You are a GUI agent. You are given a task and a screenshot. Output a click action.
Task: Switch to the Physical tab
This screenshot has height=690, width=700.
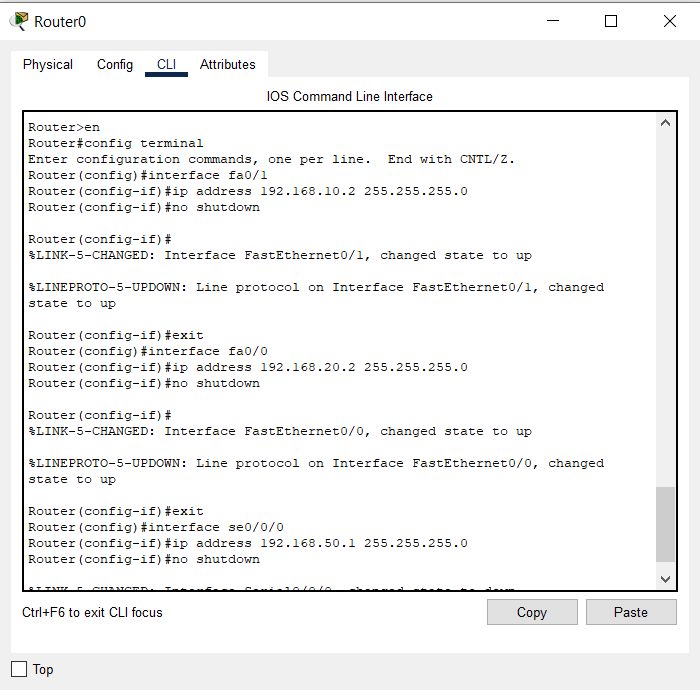coord(48,65)
